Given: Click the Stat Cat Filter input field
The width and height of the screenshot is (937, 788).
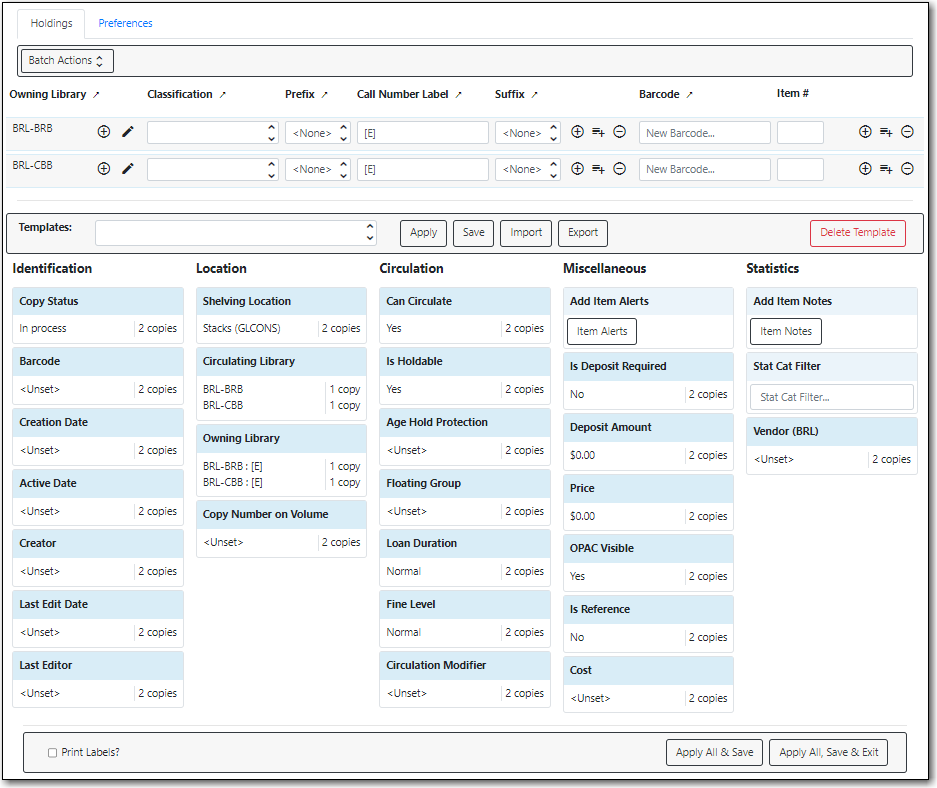Looking at the screenshot, I should 831,397.
